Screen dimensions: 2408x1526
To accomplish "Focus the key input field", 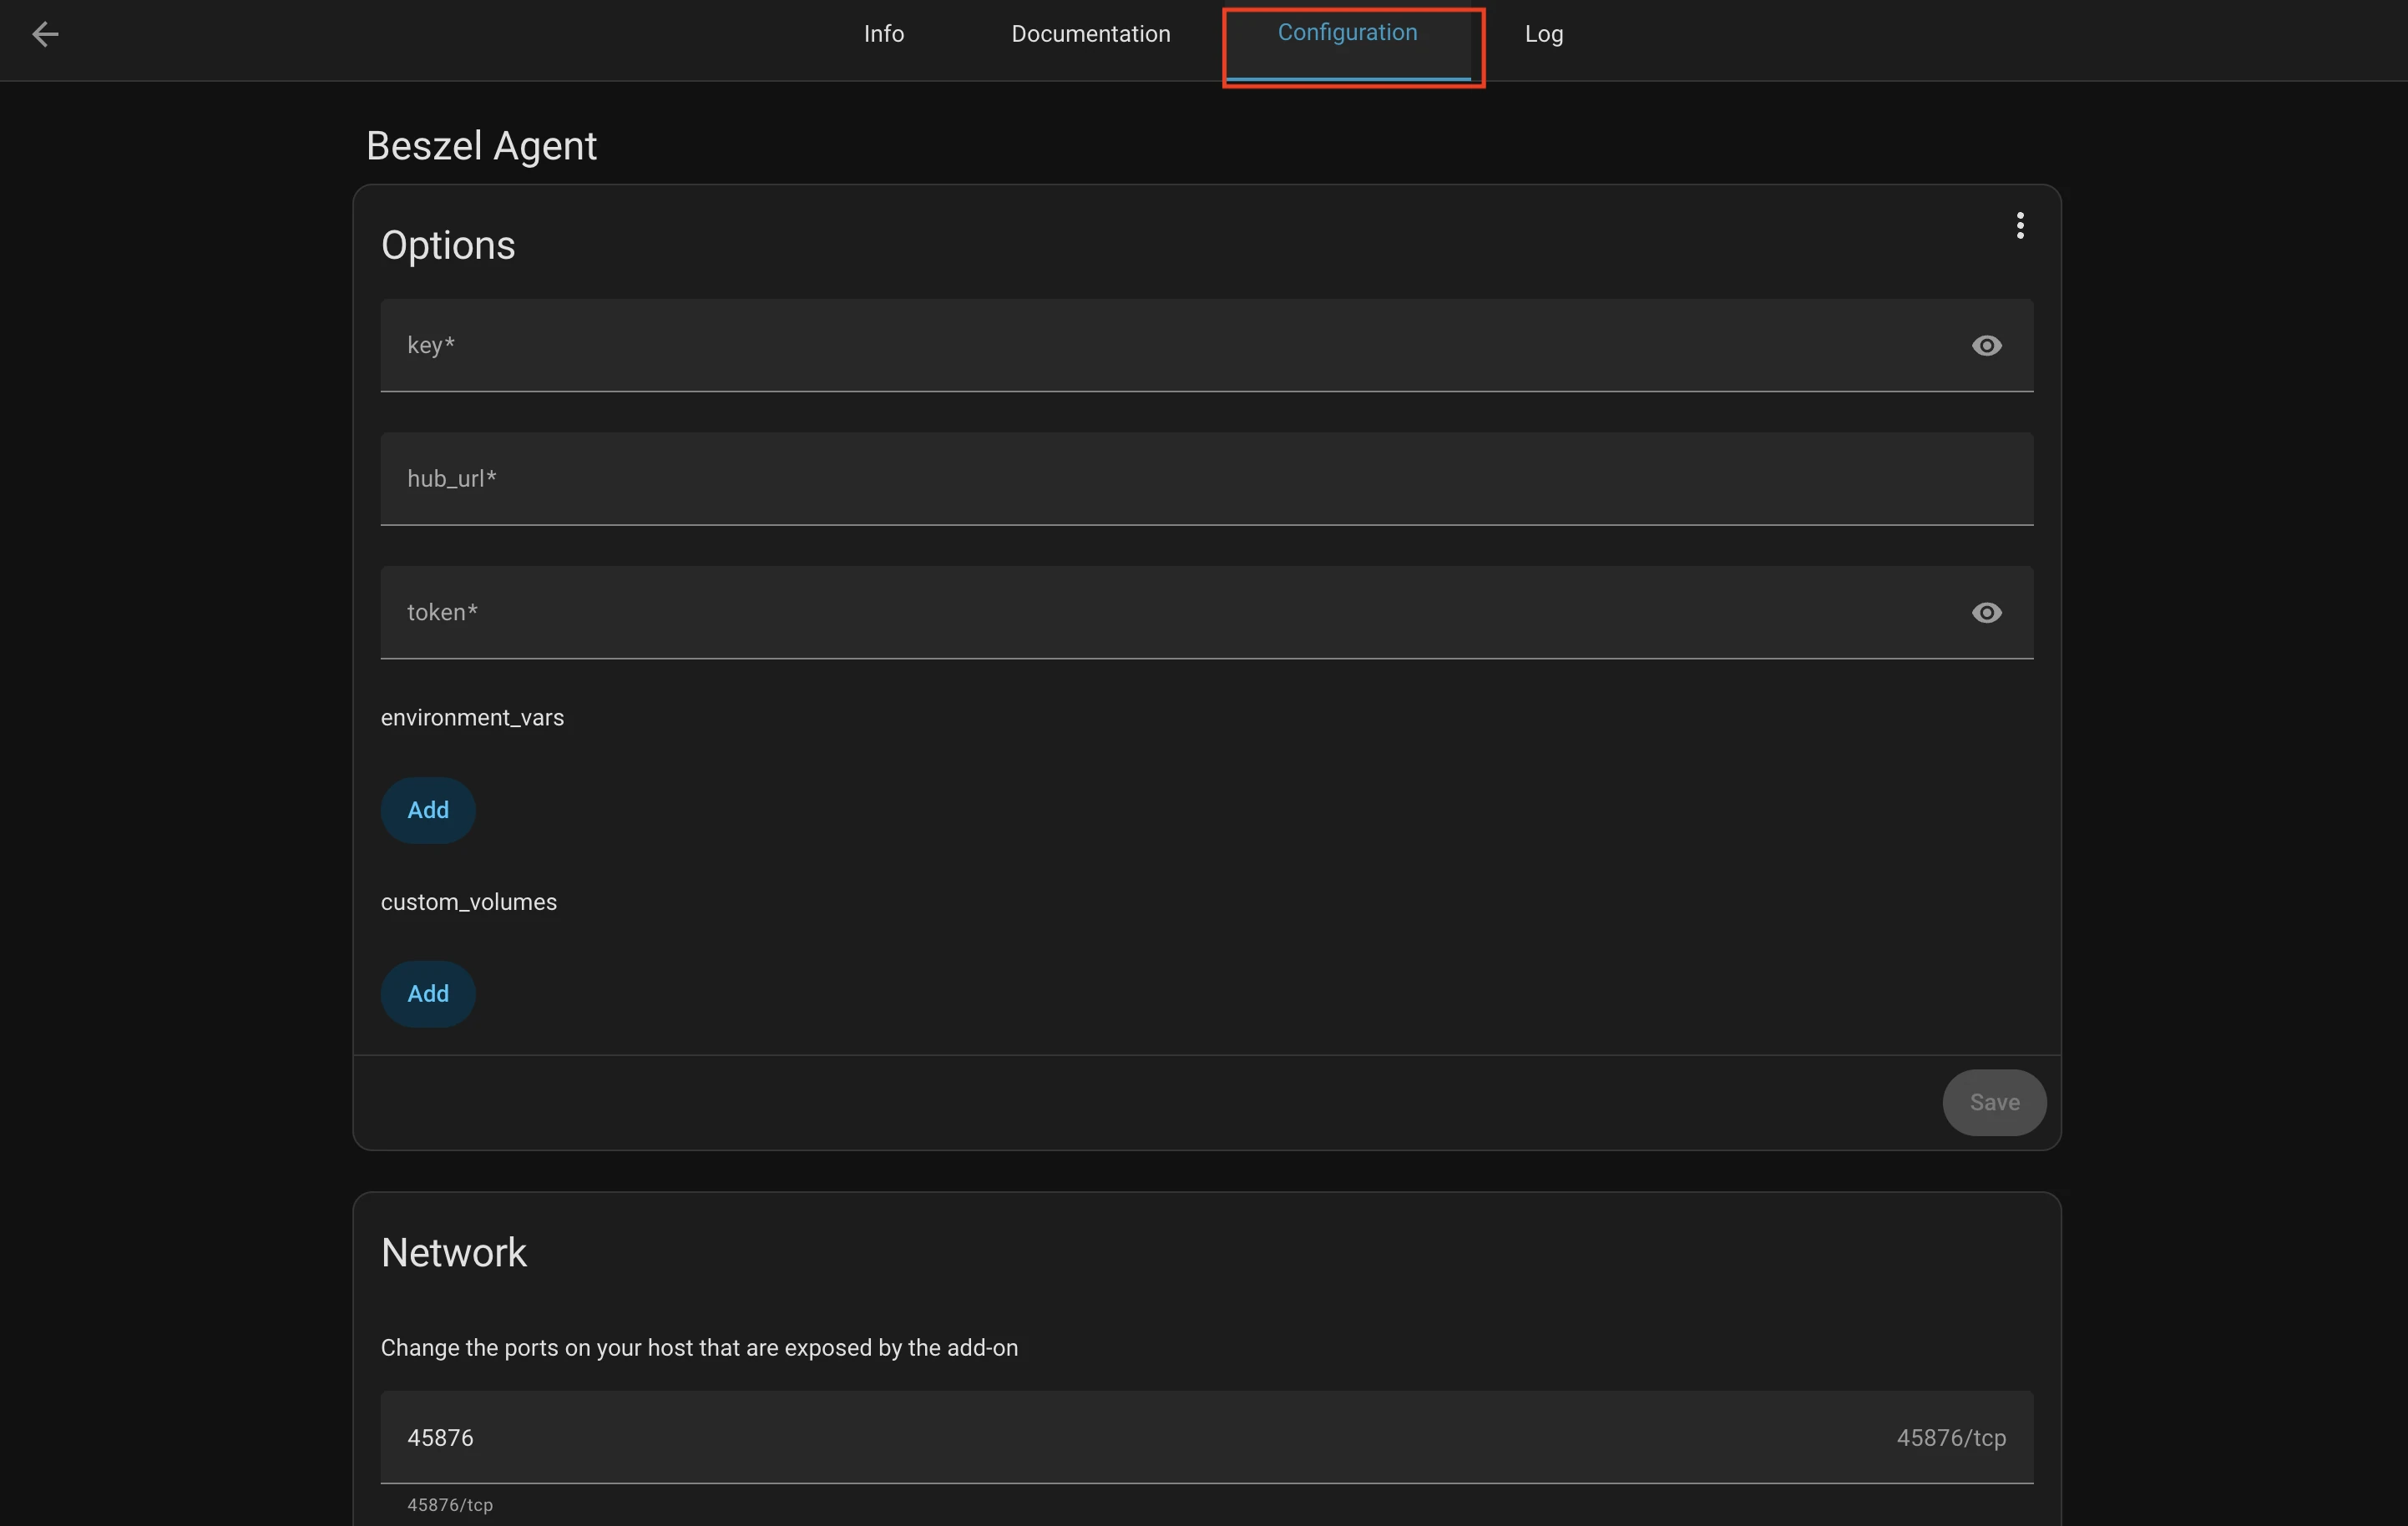I will (1207, 345).
